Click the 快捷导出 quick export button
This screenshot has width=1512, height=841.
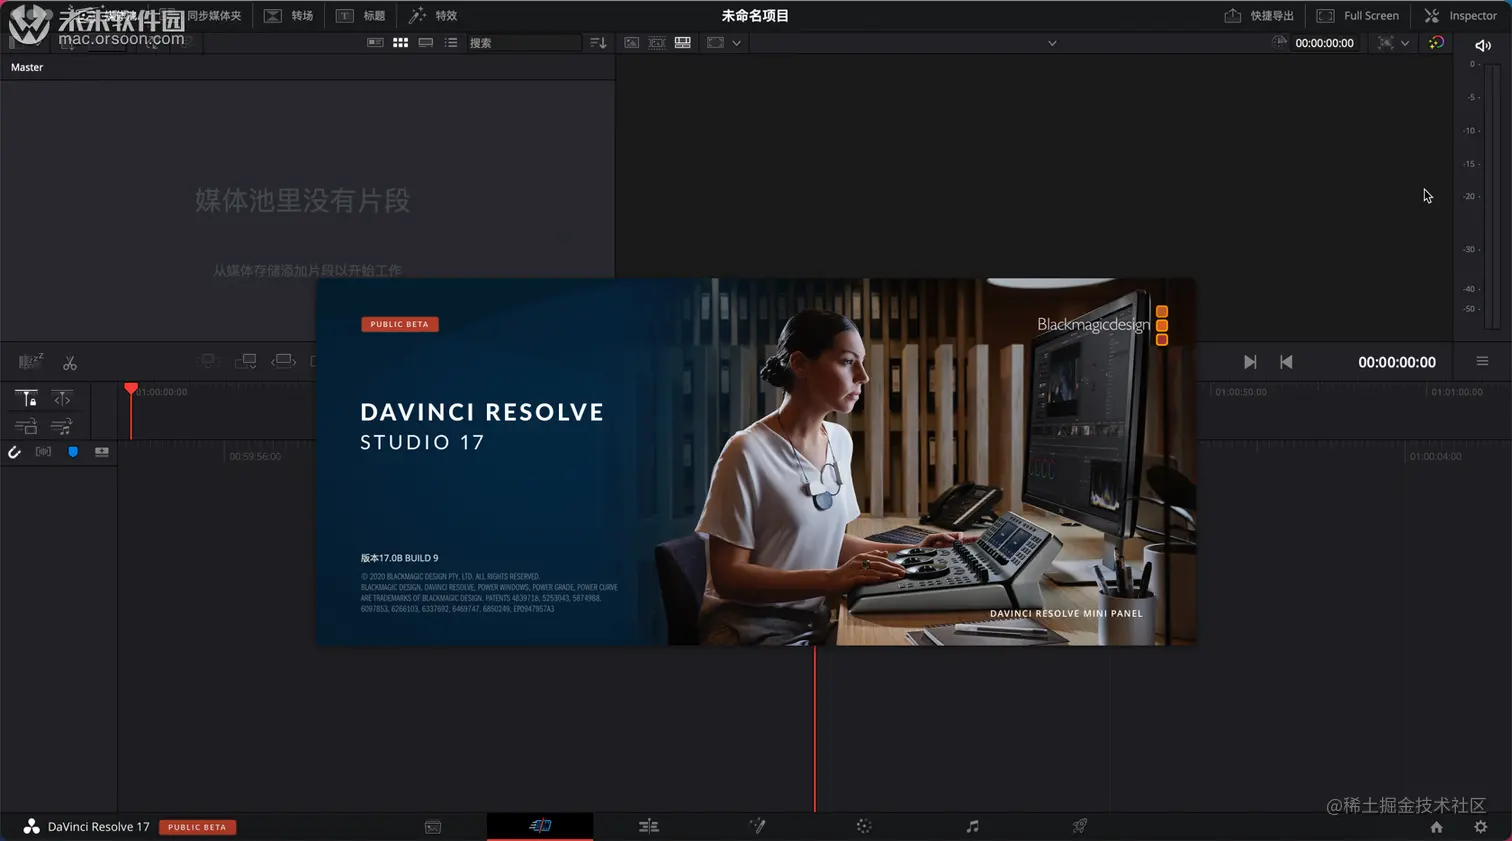coord(1259,16)
